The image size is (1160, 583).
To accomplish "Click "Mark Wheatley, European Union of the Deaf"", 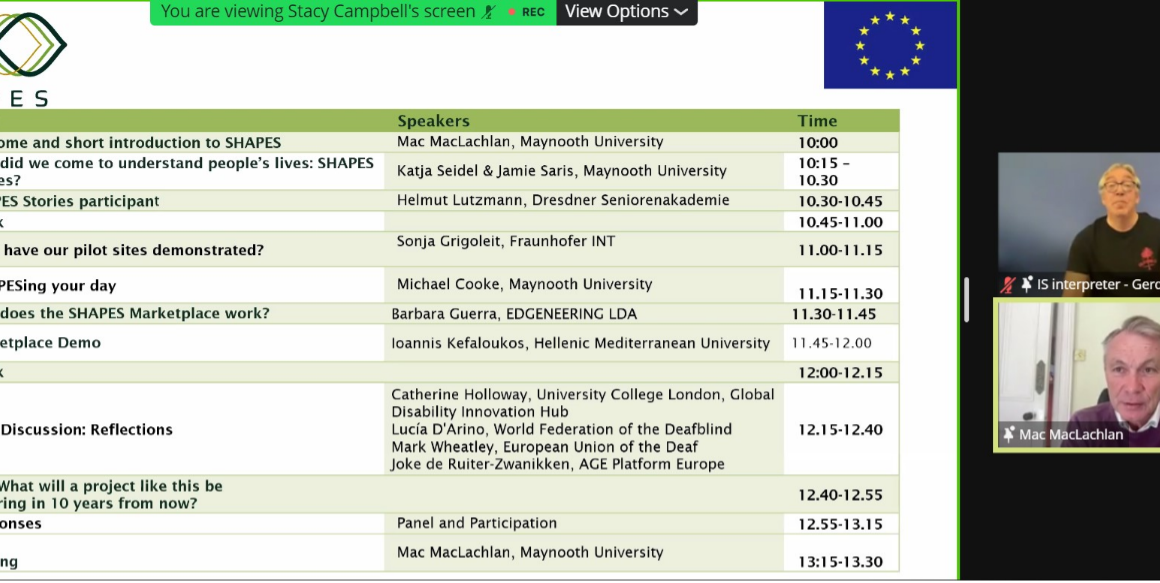I will tap(544, 447).
